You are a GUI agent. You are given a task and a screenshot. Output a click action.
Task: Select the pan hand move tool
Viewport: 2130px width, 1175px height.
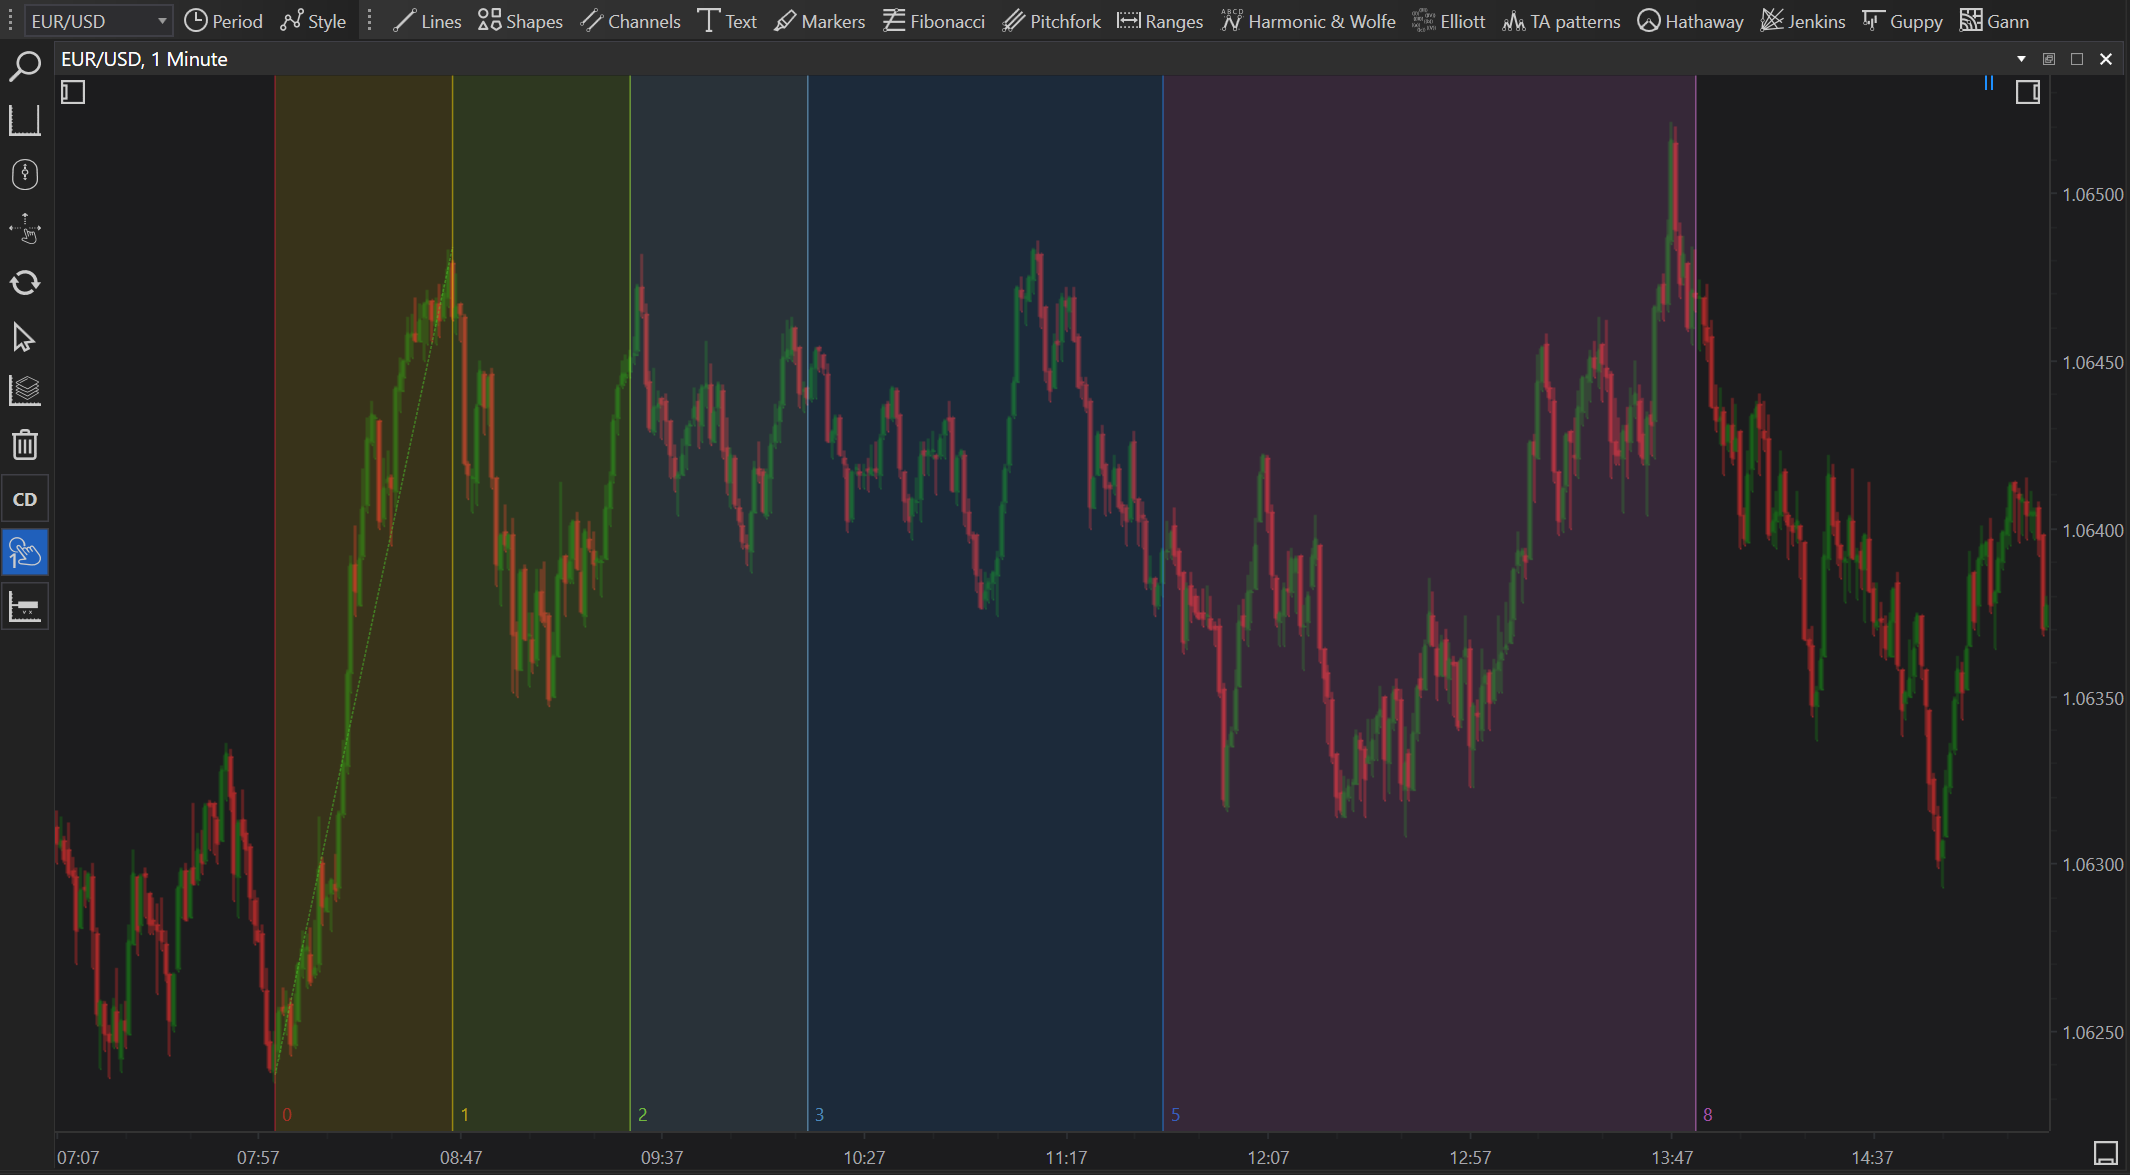[x=24, y=229]
